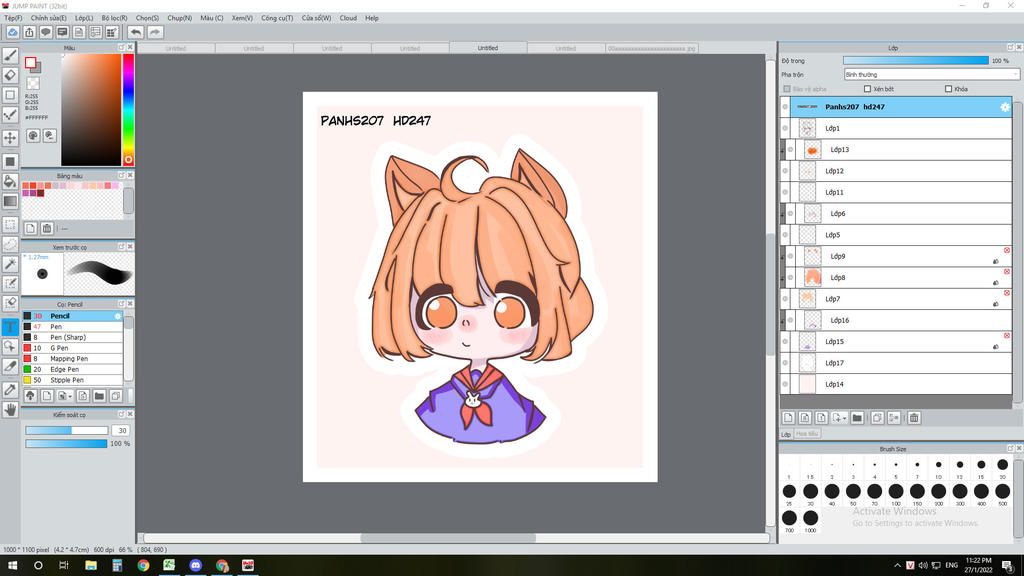Screen dimensions: 1024x576
Task: Toggle visibility of Lớp11 layer
Action: pyautogui.click(x=785, y=193)
